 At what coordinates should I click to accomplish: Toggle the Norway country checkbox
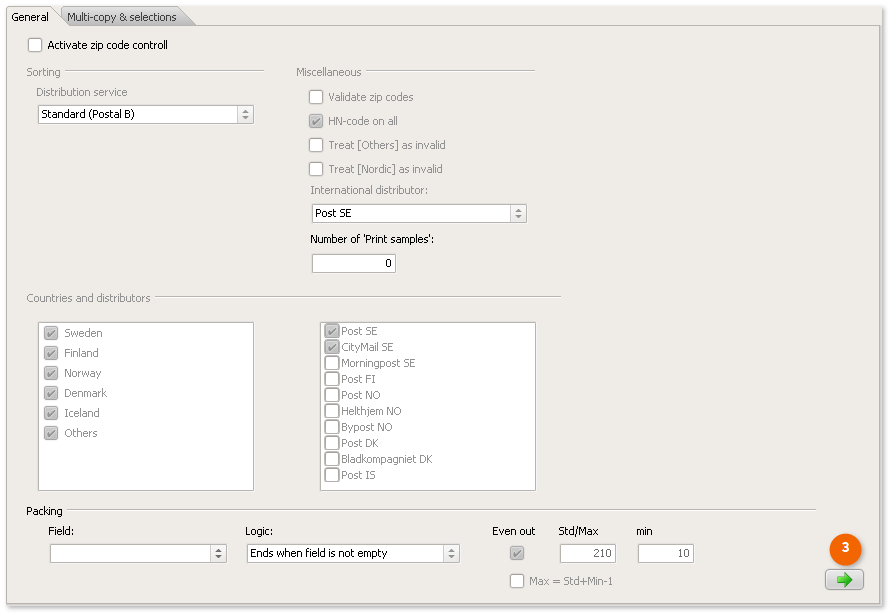click(51, 373)
